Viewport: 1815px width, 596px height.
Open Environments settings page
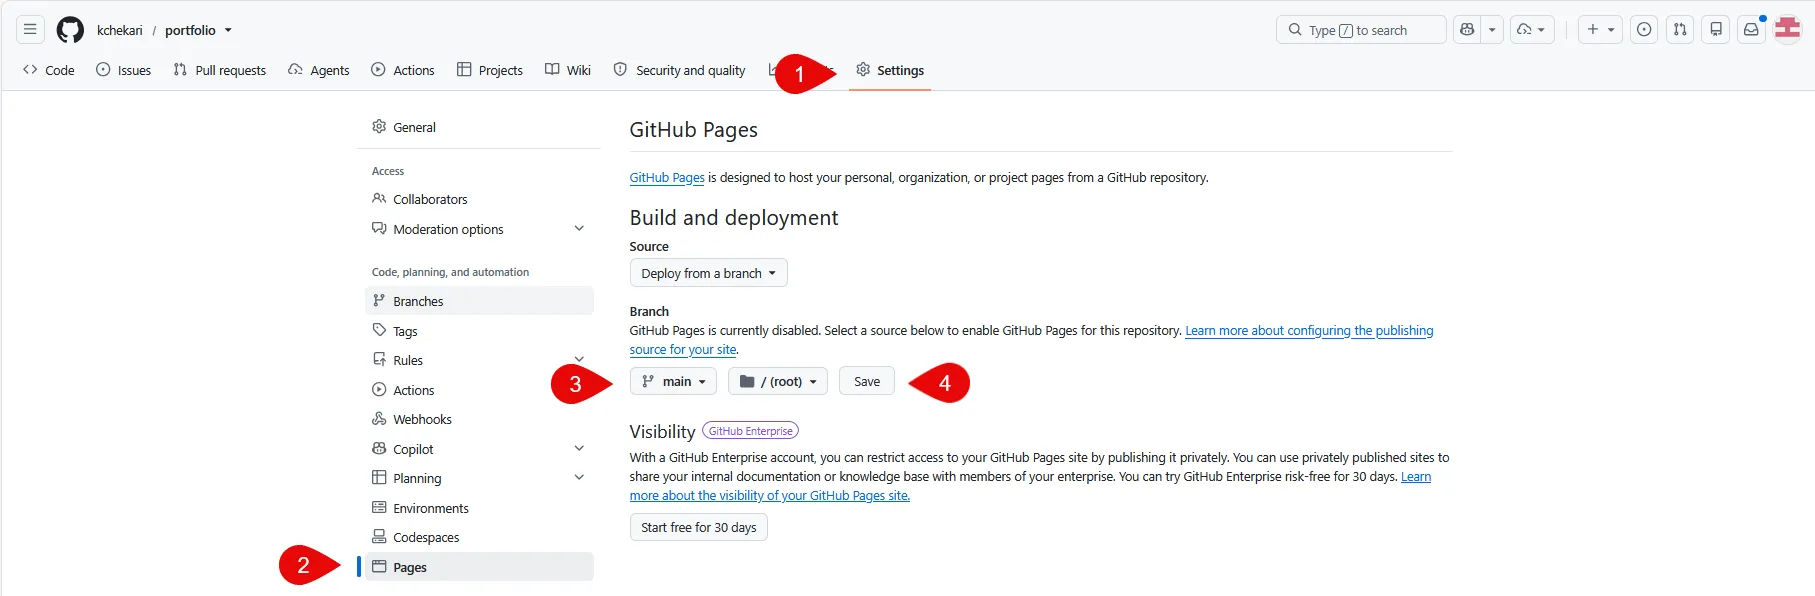pos(479,508)
